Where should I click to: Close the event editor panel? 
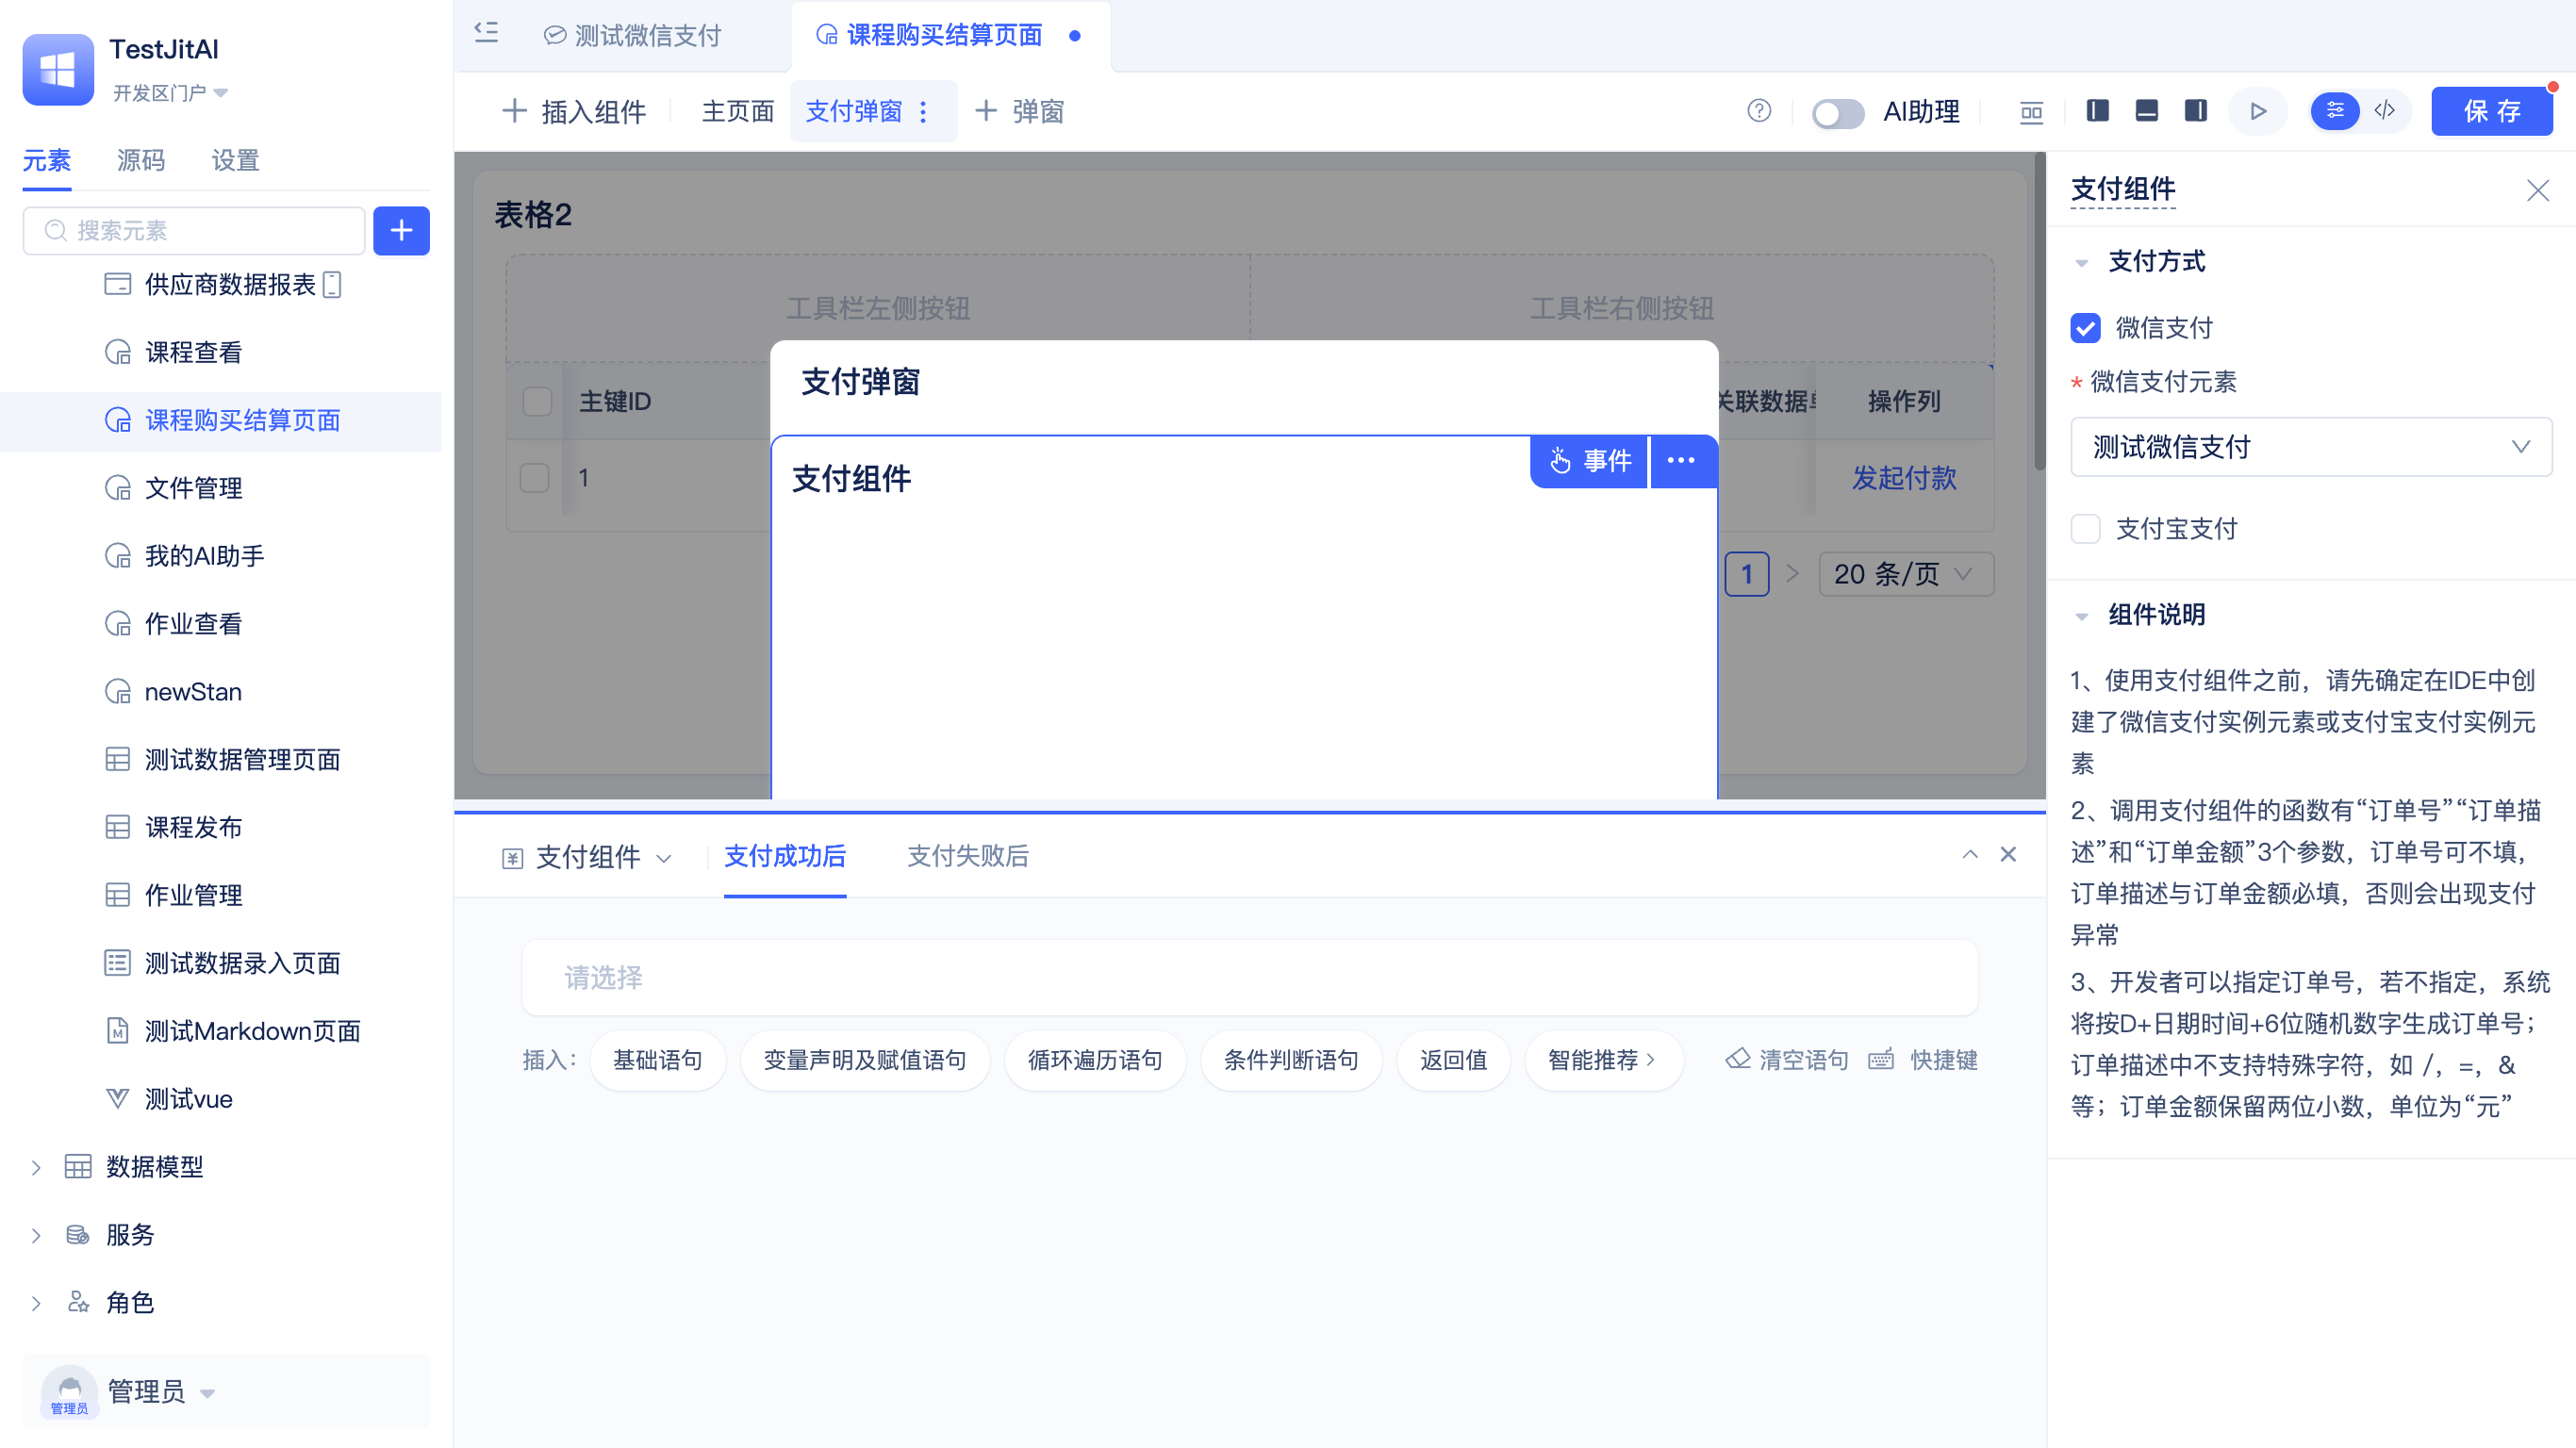point(2008,854)
